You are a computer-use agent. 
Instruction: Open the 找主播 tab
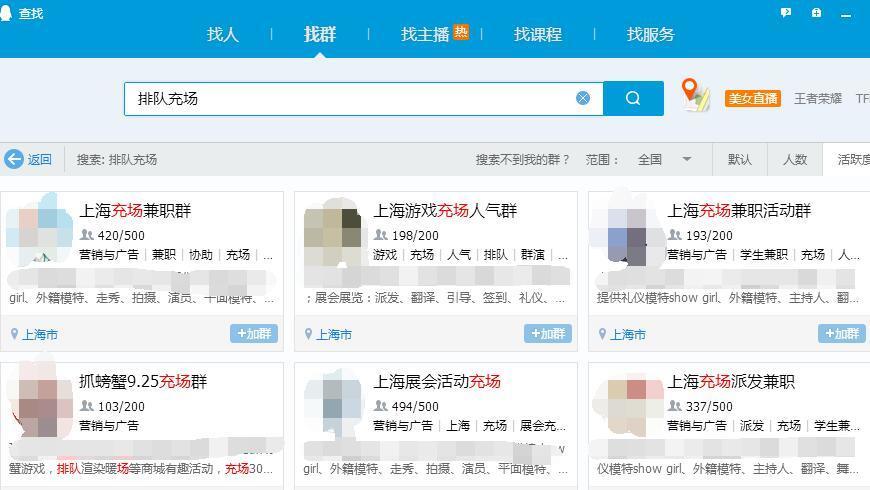tap(425, 34)
